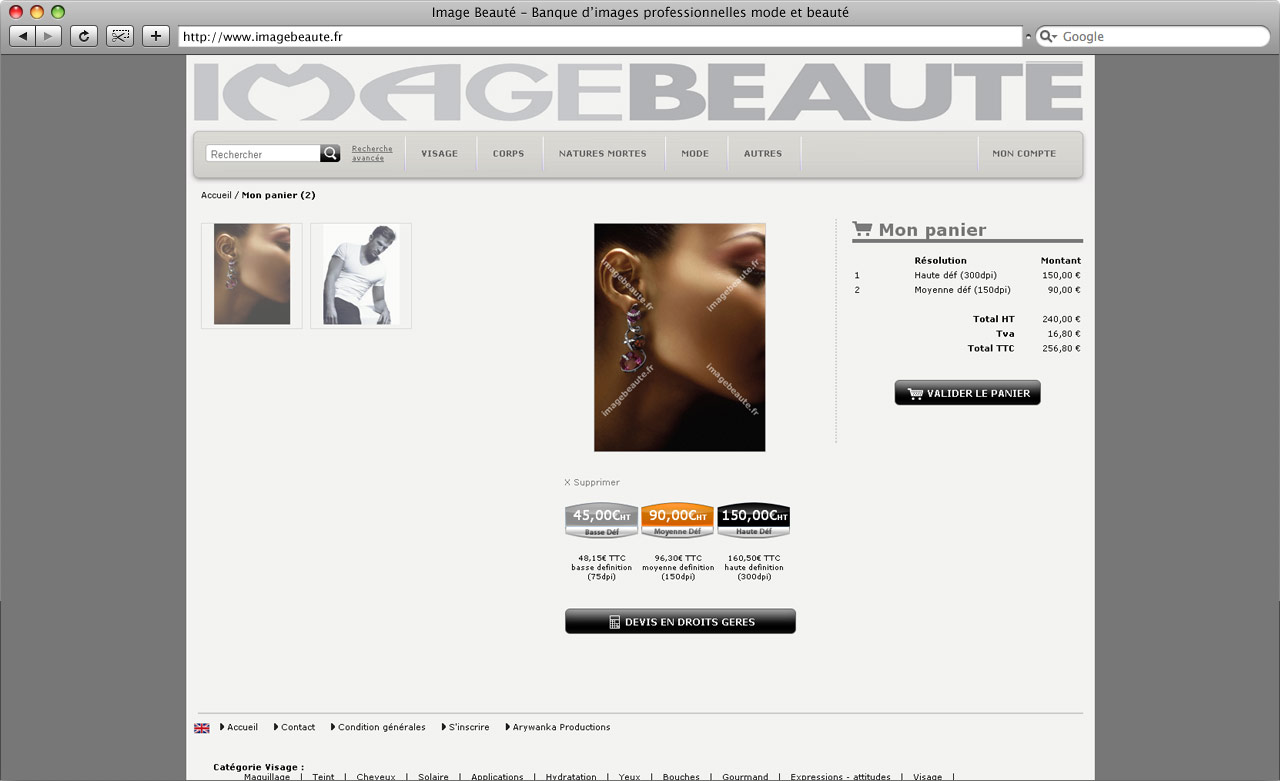Click the browser address bar
Screen dimensions: 1280x781
click(600, 37)
